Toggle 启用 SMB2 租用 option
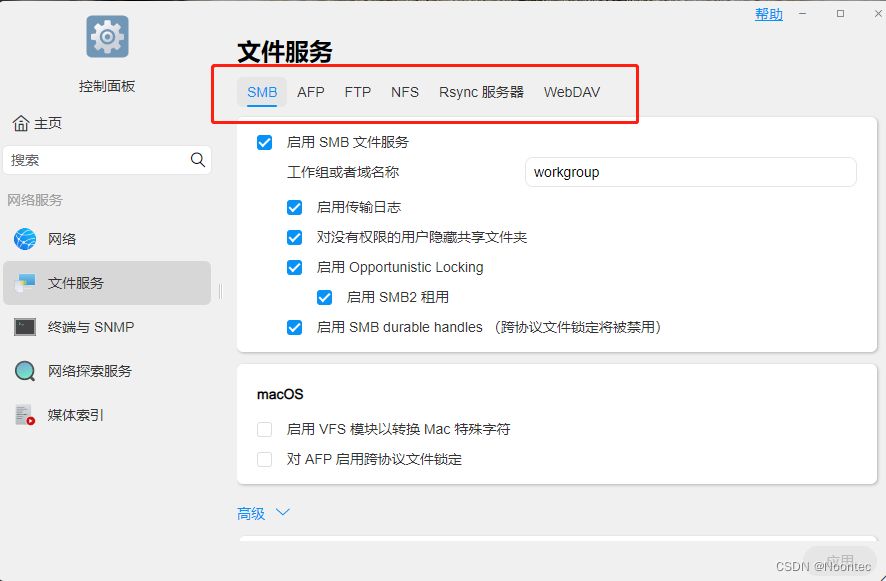This screenshot has height=581, width=886. pos(324,297)
